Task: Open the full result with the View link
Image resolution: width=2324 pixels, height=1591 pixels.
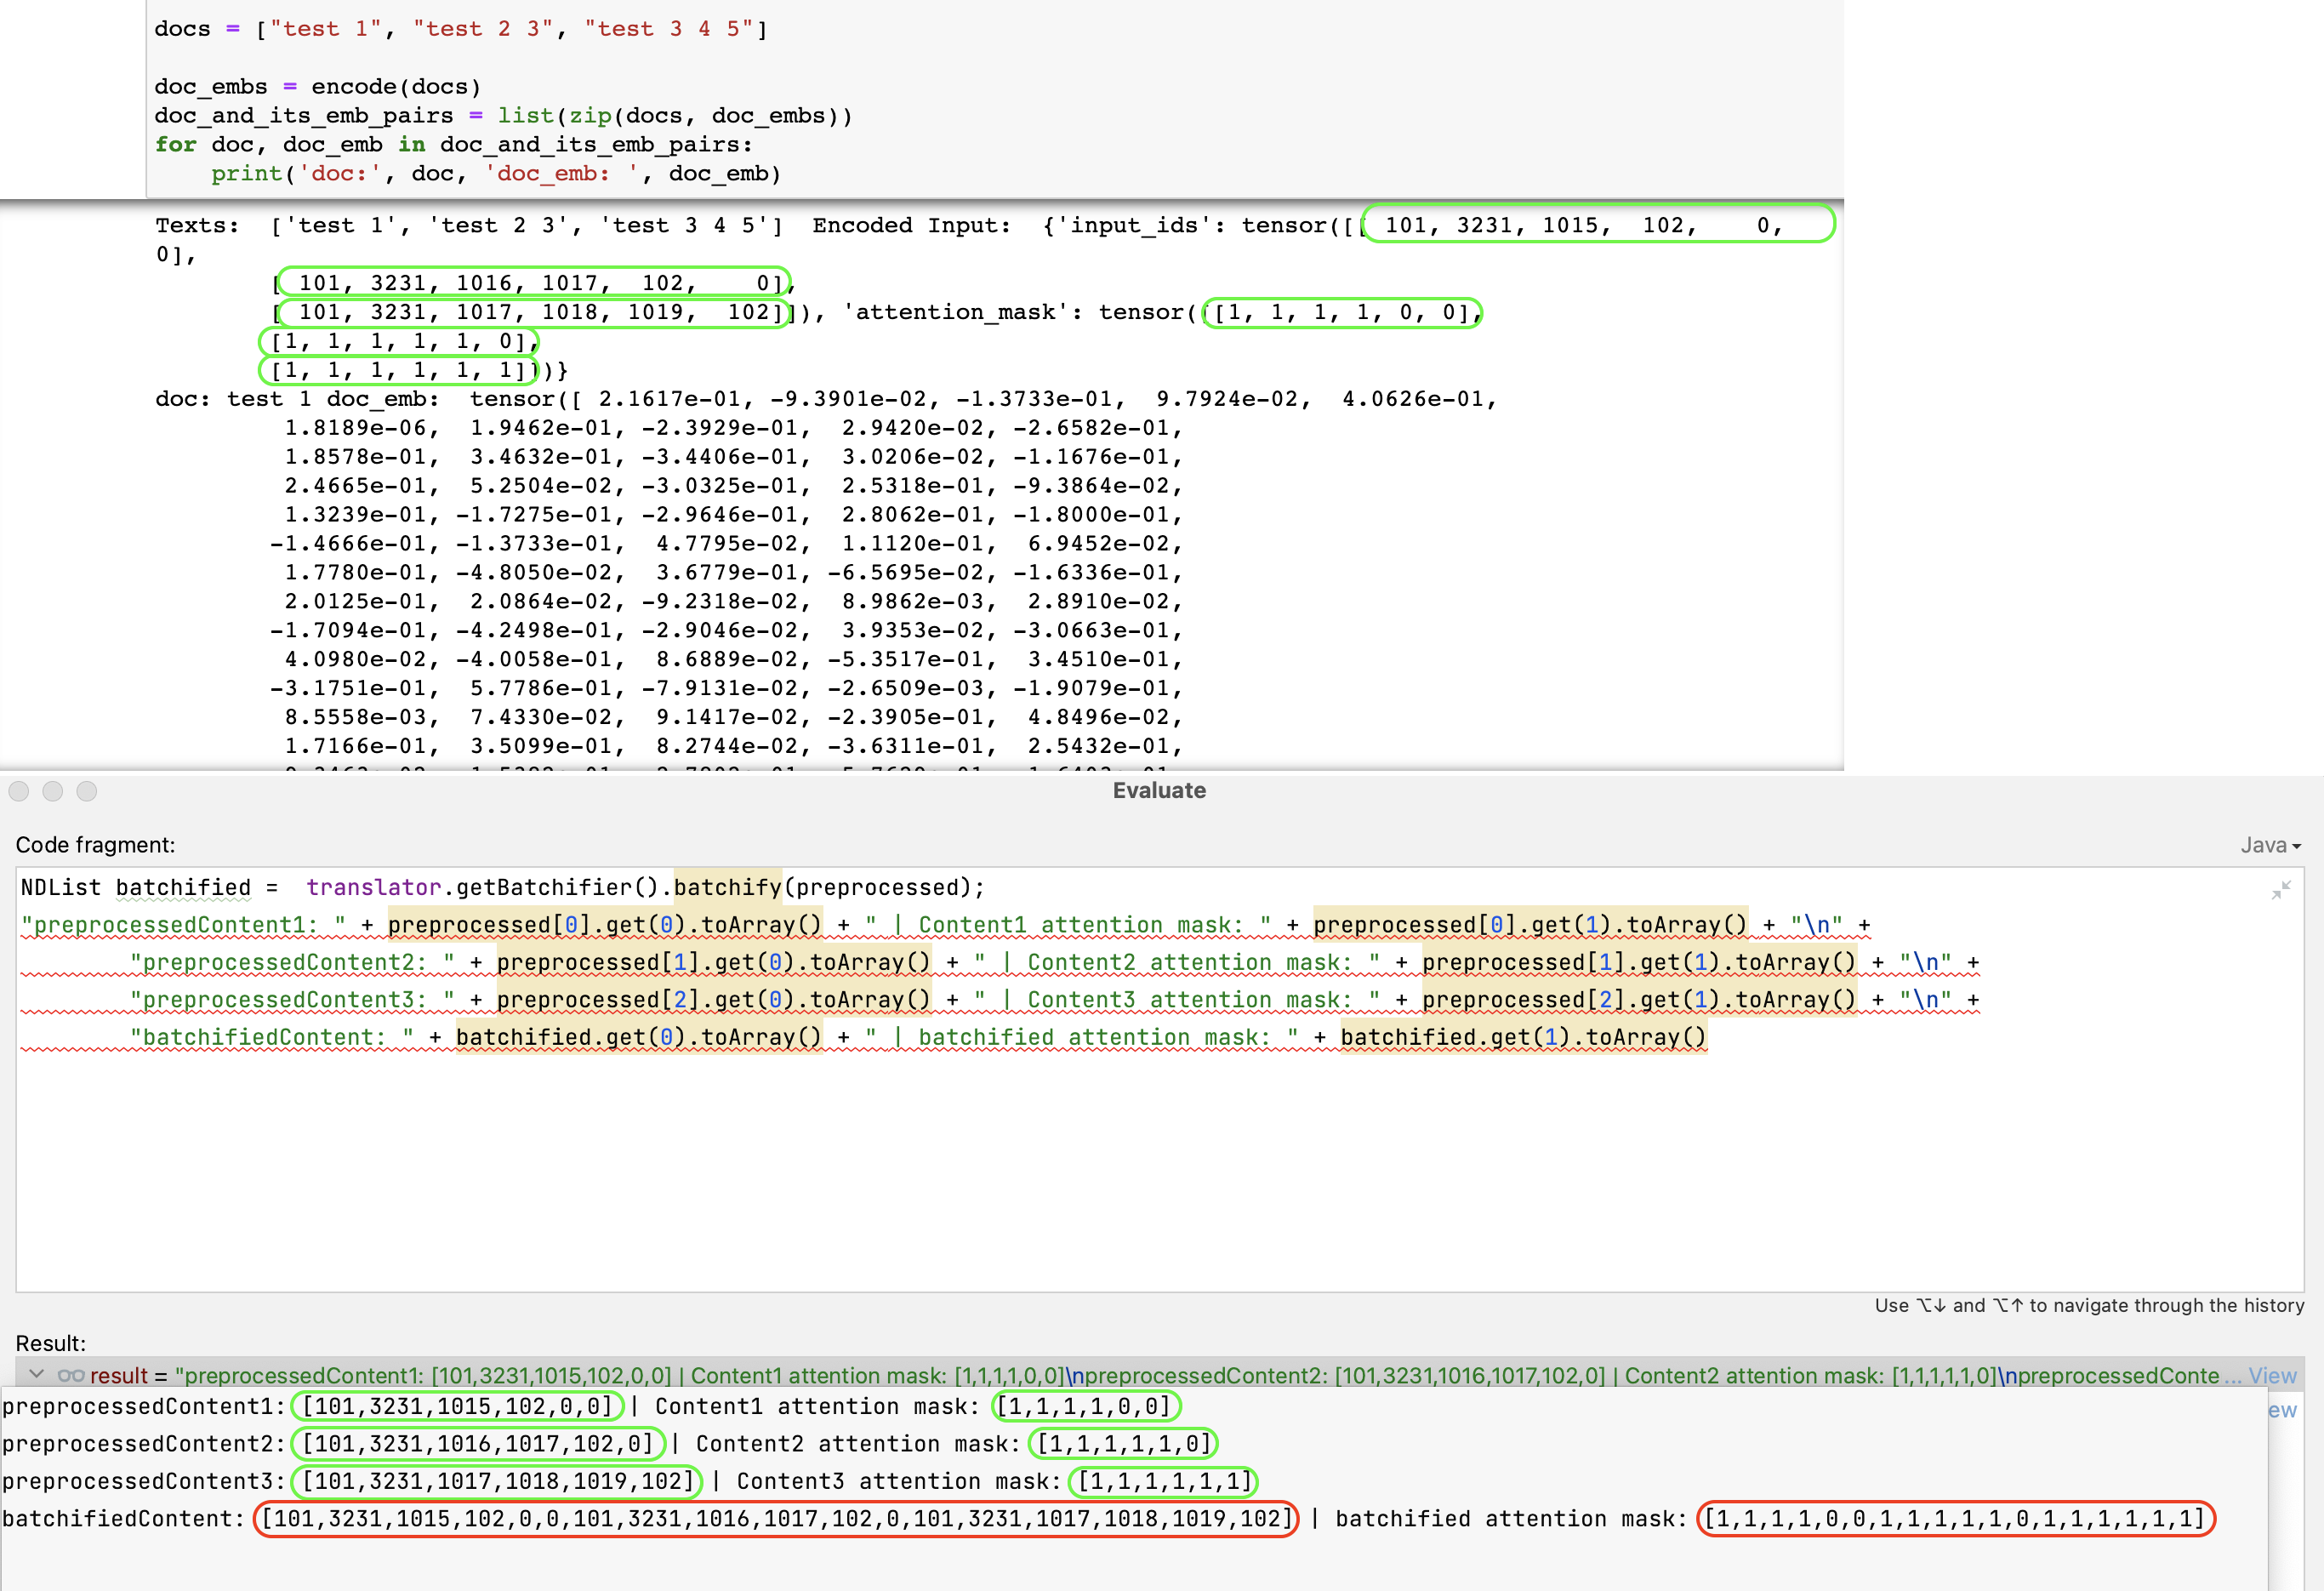Action: coord(2272,1375)
